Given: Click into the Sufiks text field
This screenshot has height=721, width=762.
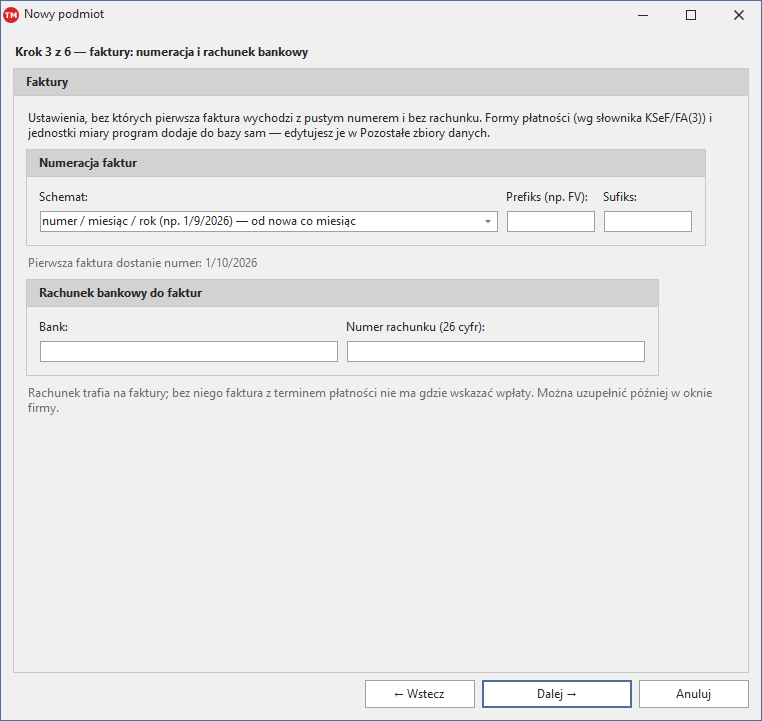Looking at the screenshot, I should pyautogui.click(x=647, y=222).
